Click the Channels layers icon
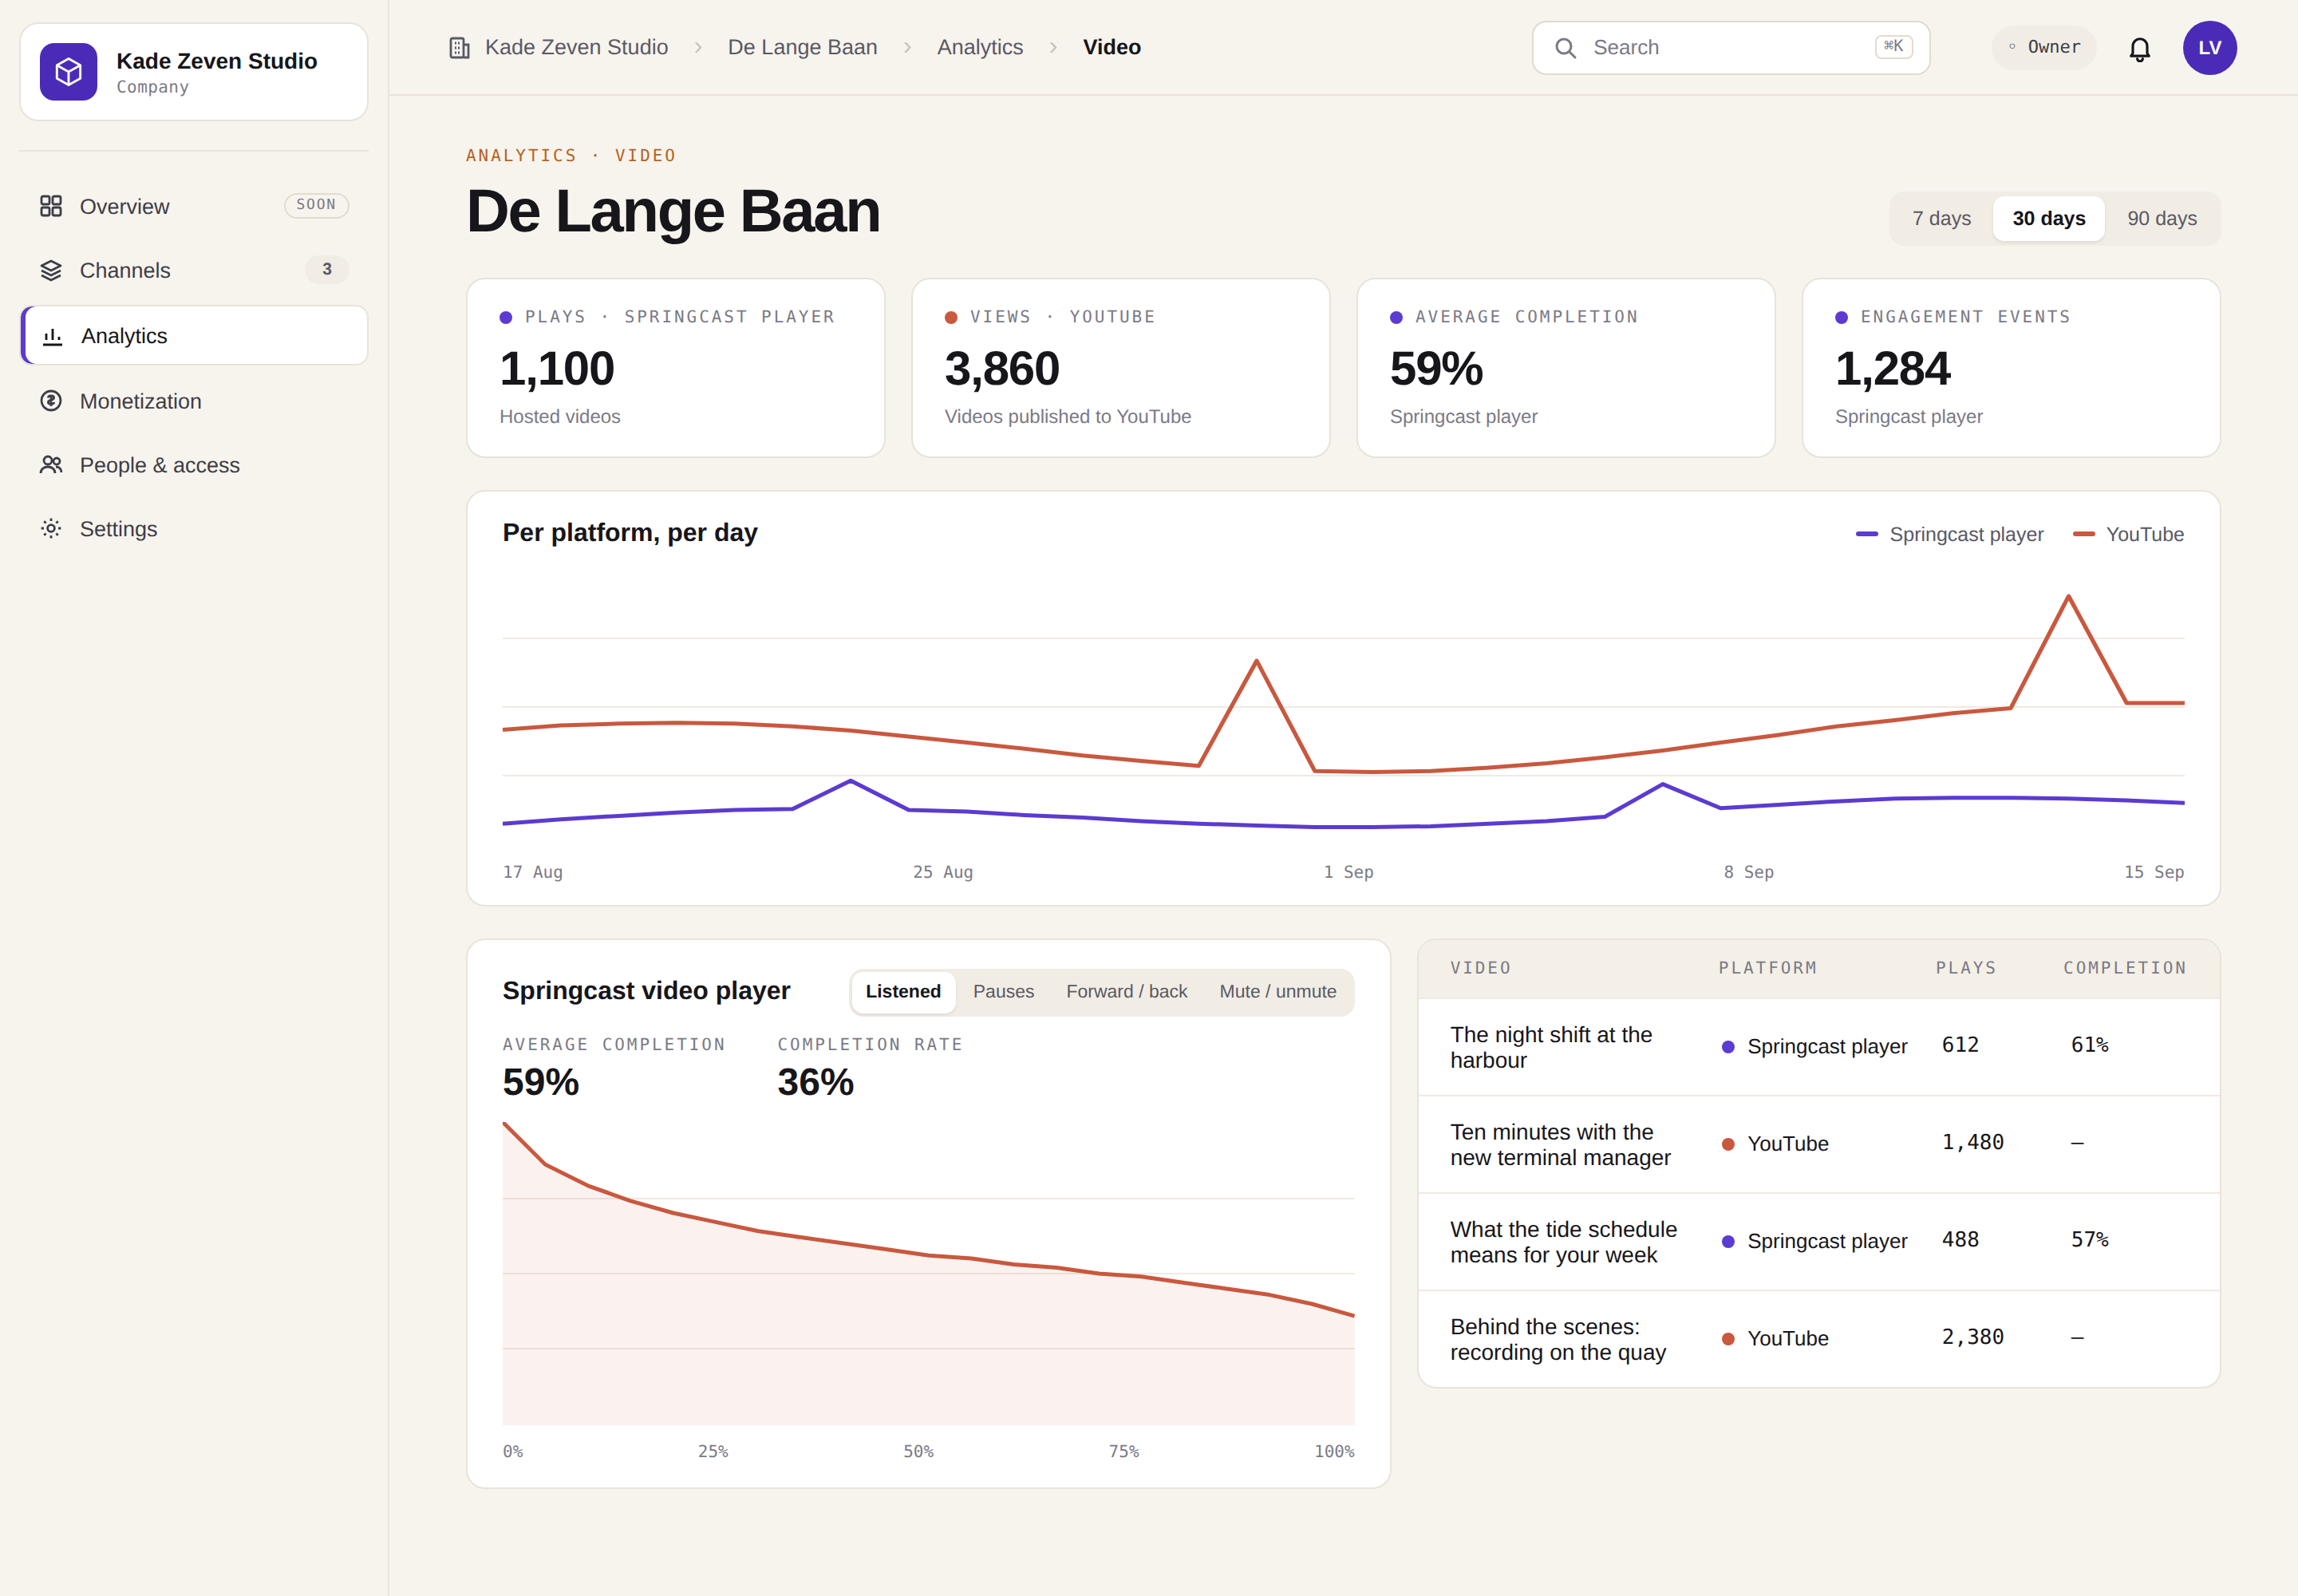This screenshot has width=2298, height=1596. tap(51, 270)
